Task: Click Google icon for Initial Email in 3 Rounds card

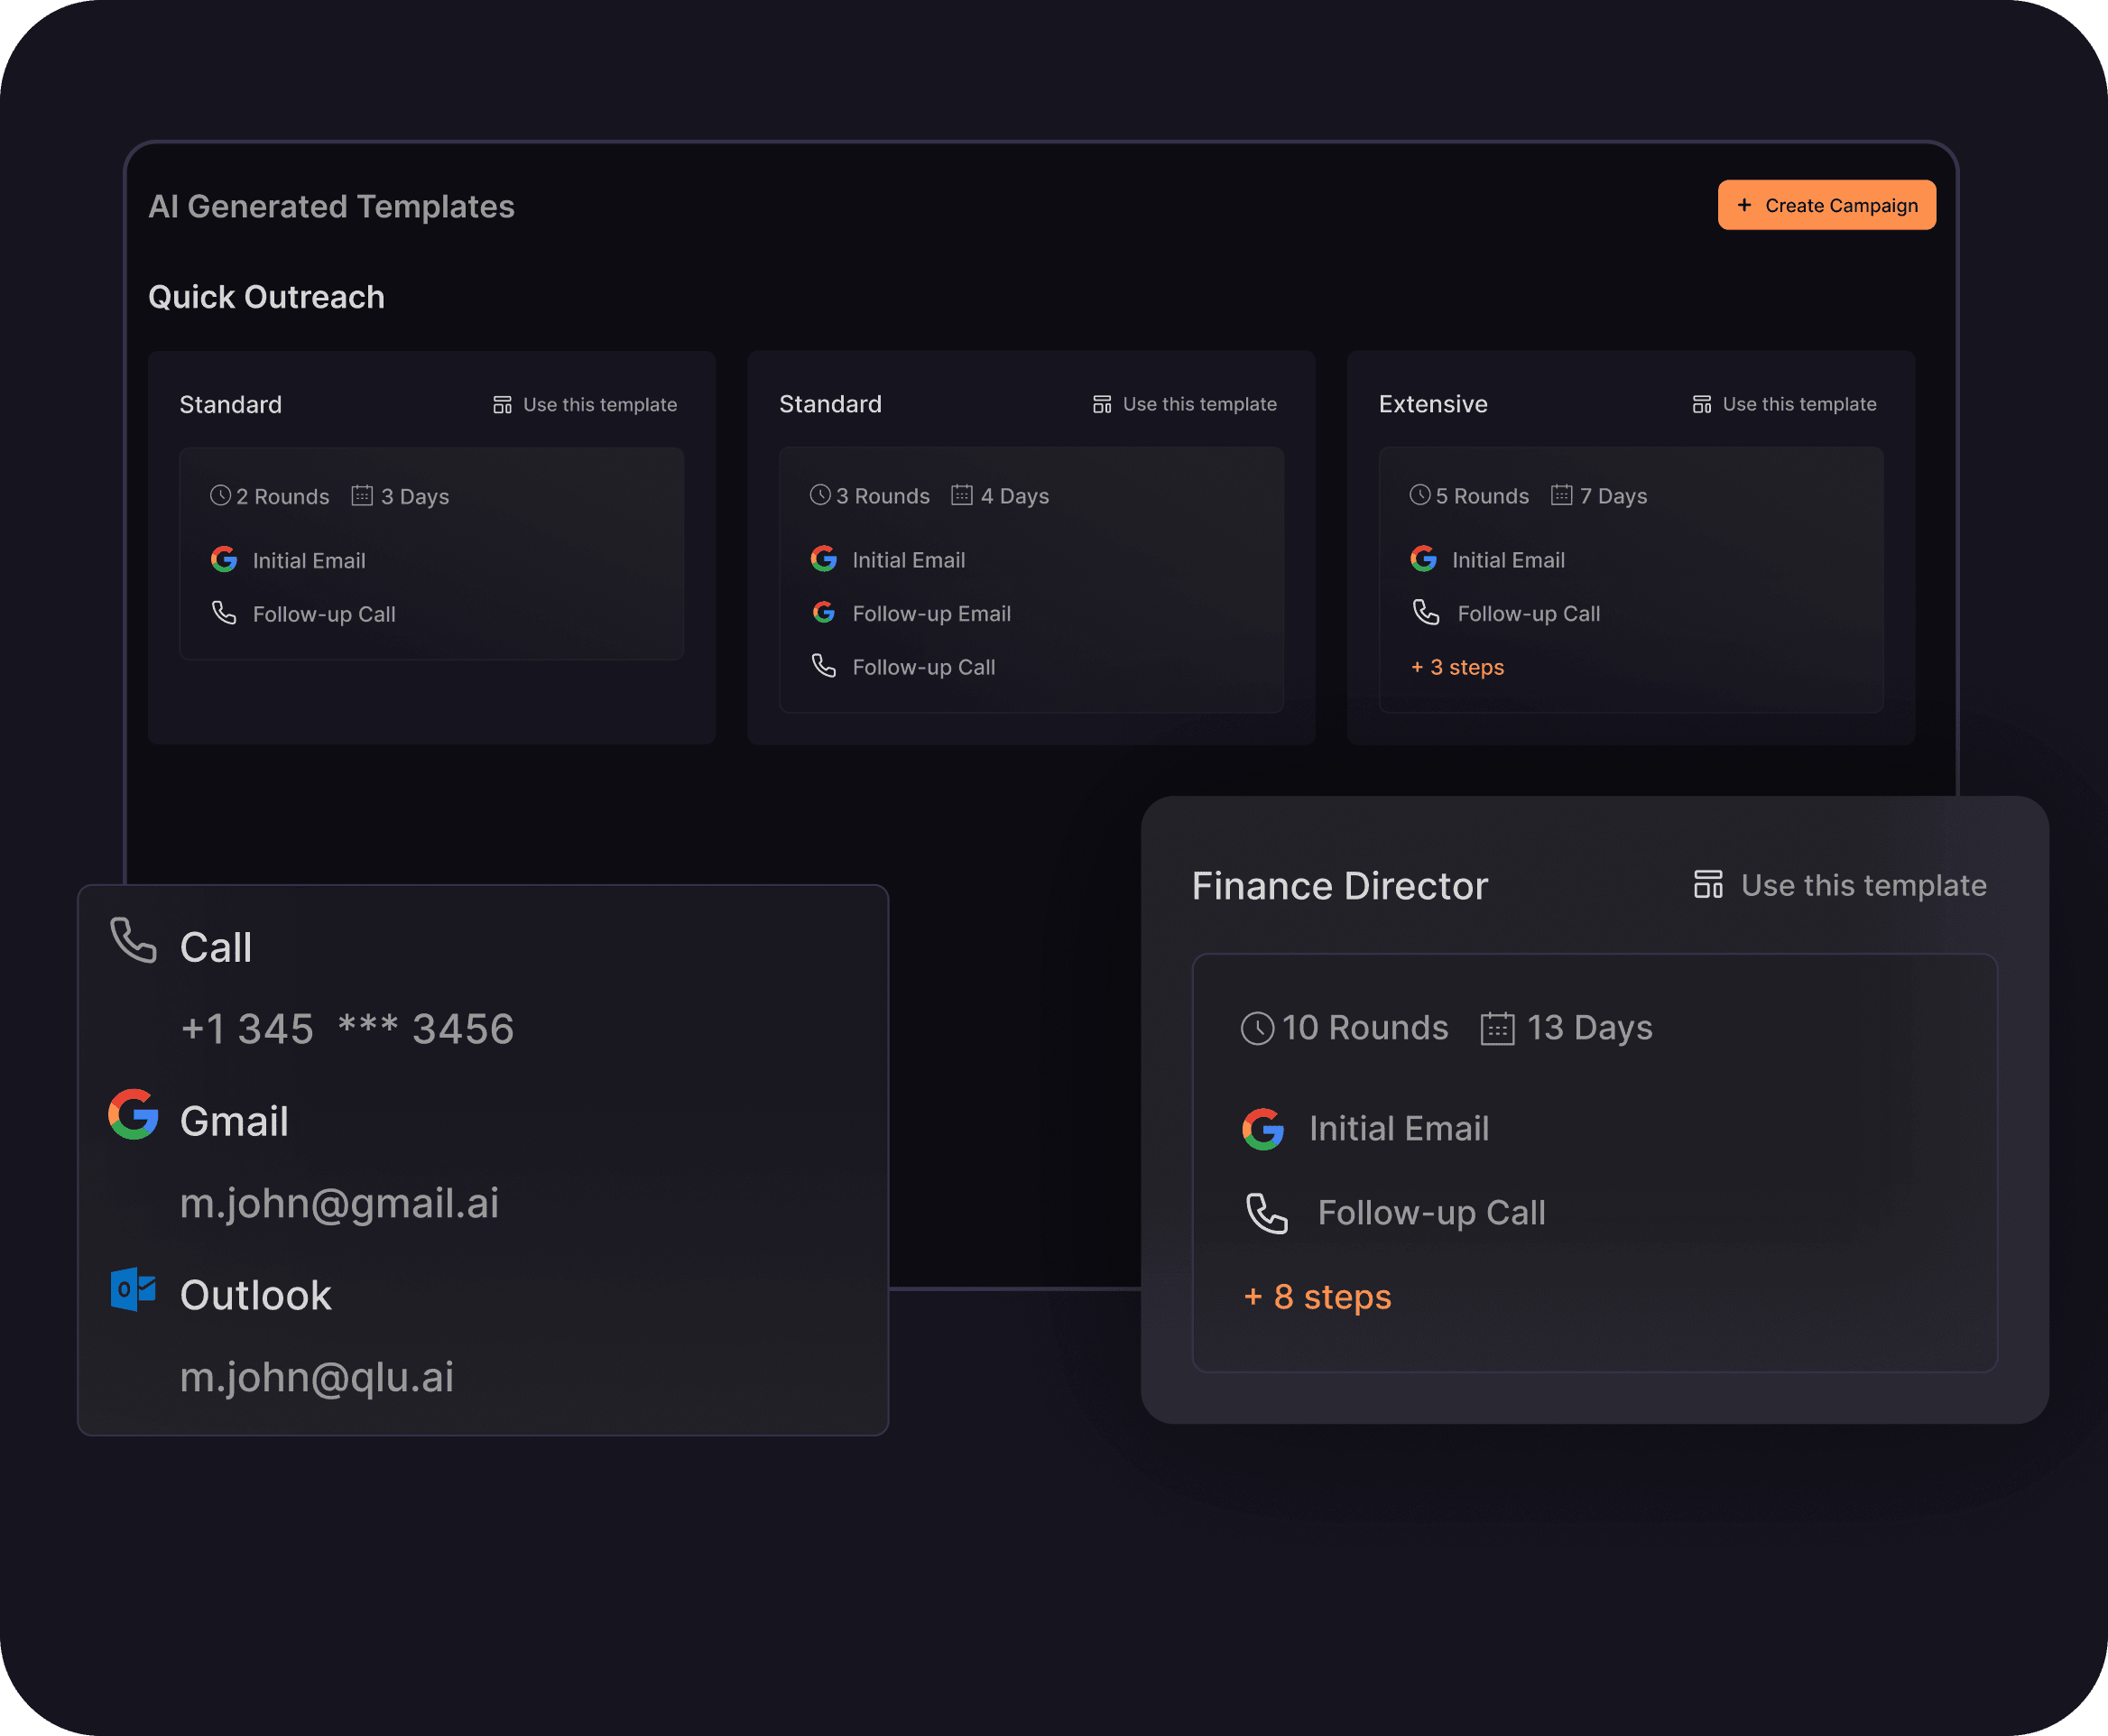Action: click(x=824, y=558)
